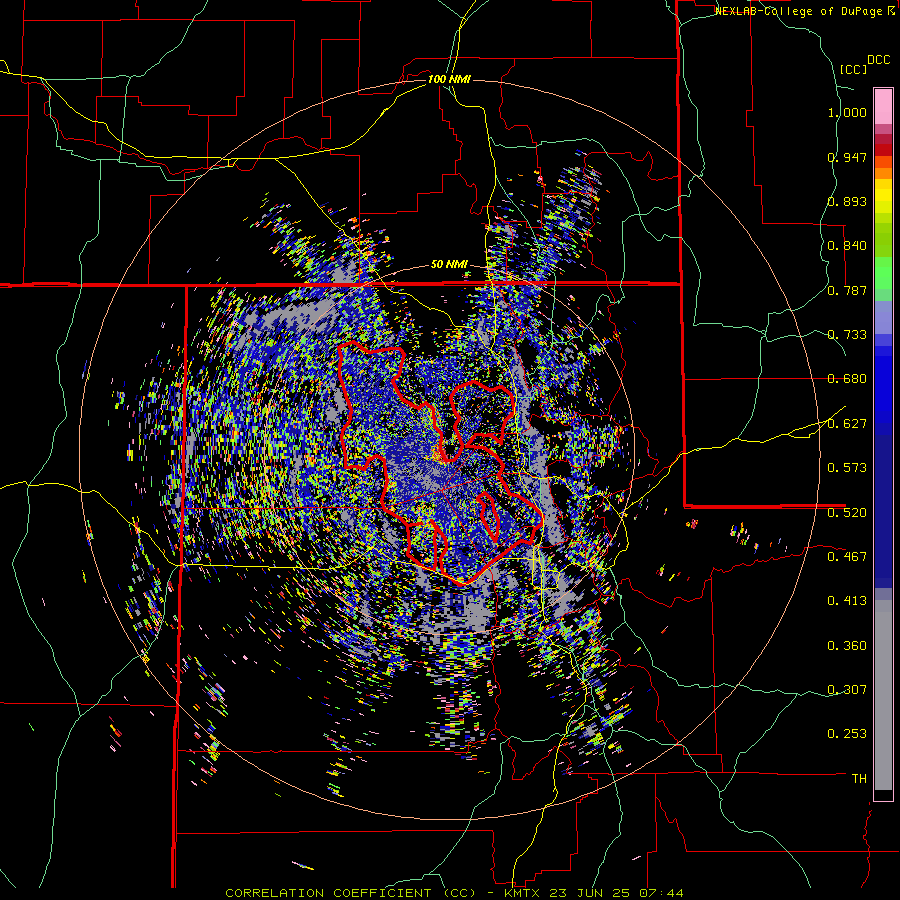Click the 07:44 timestamp in caption
This screenshot has height=900, width=900.
click(x=660, y=893)
